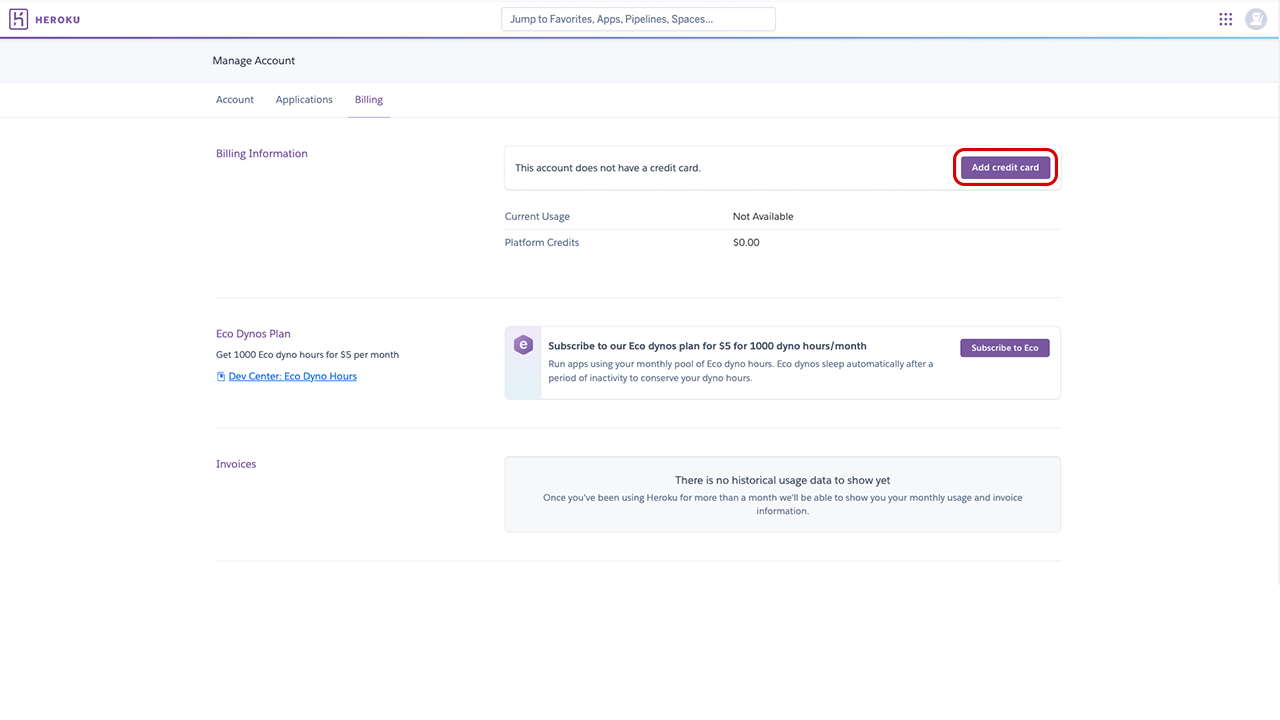Click the Manage Account page title

(x=254, y=61)
